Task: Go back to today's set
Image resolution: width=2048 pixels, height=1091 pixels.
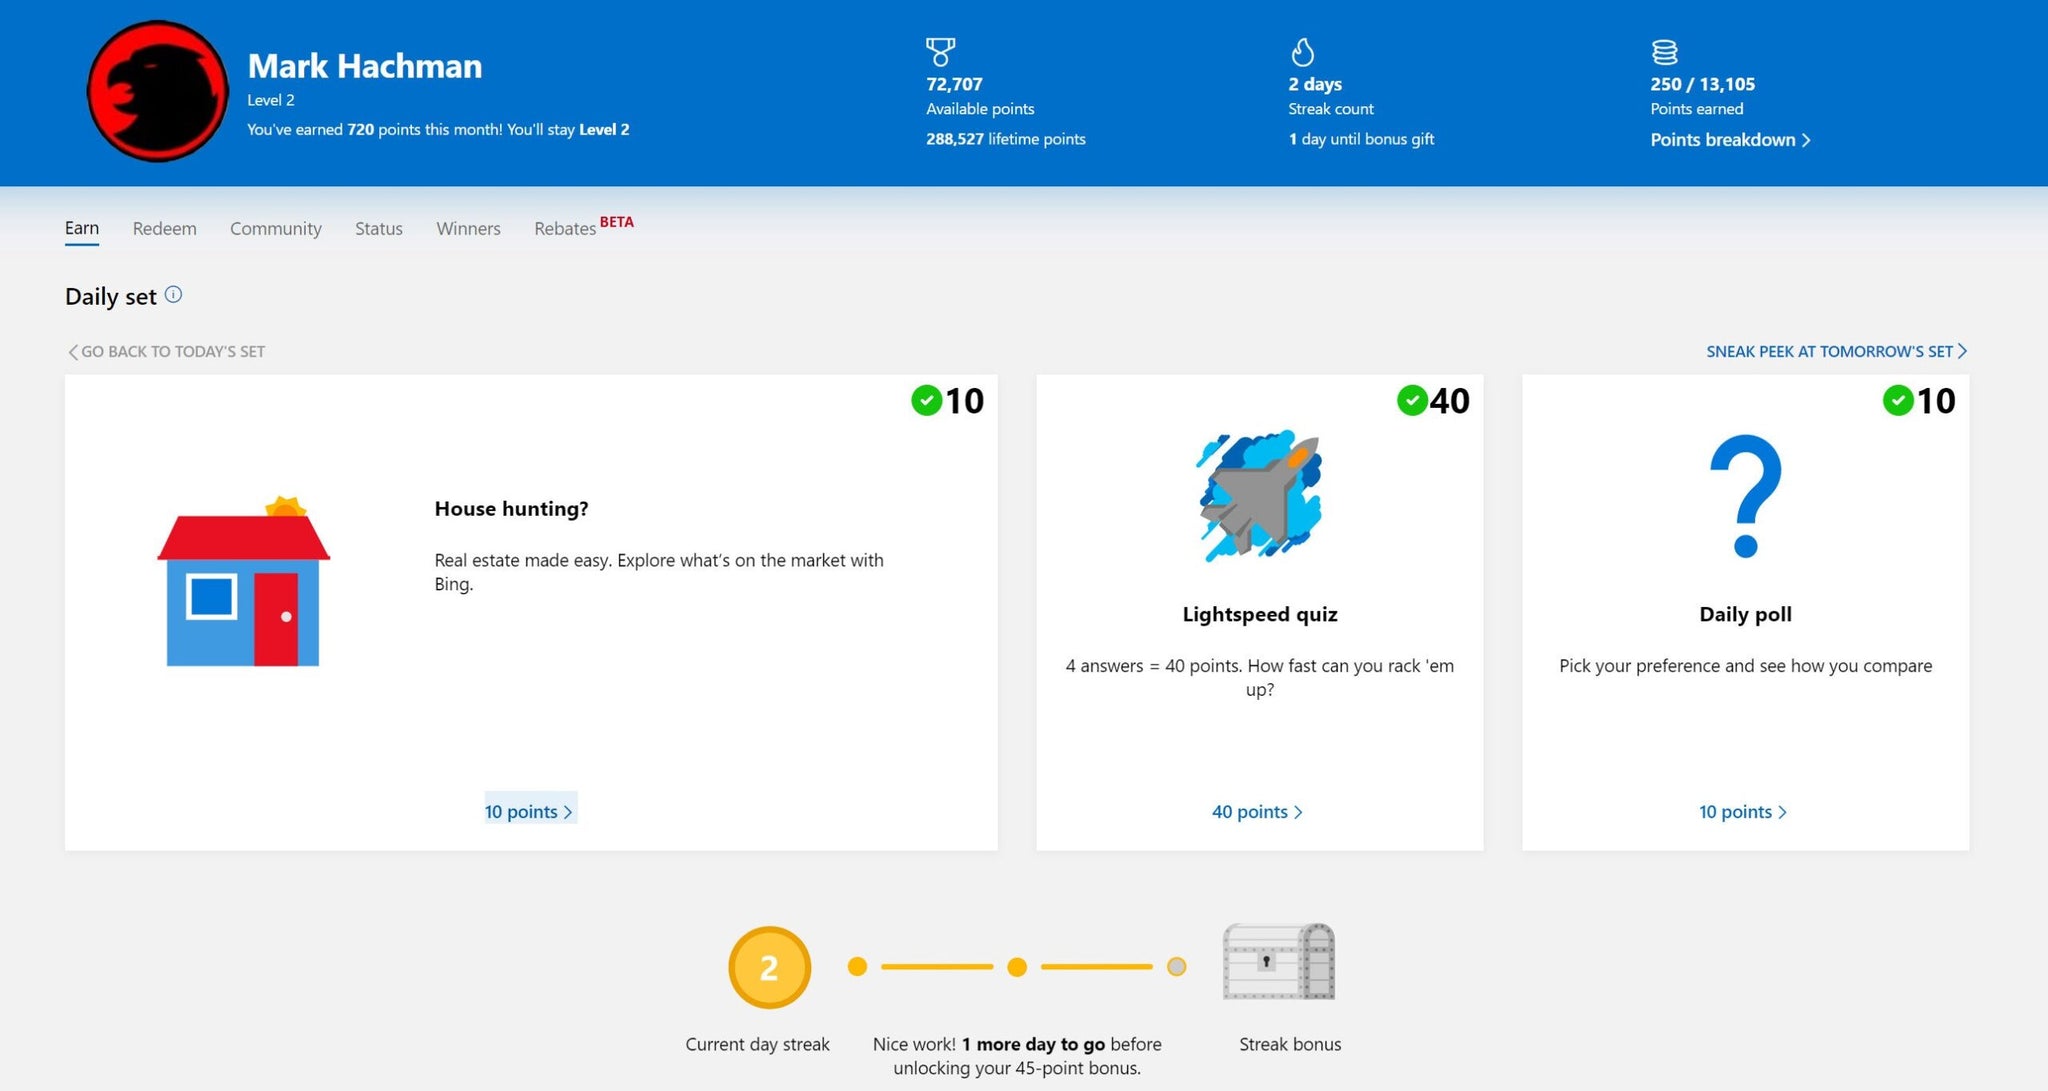Action: pos(165,350)
